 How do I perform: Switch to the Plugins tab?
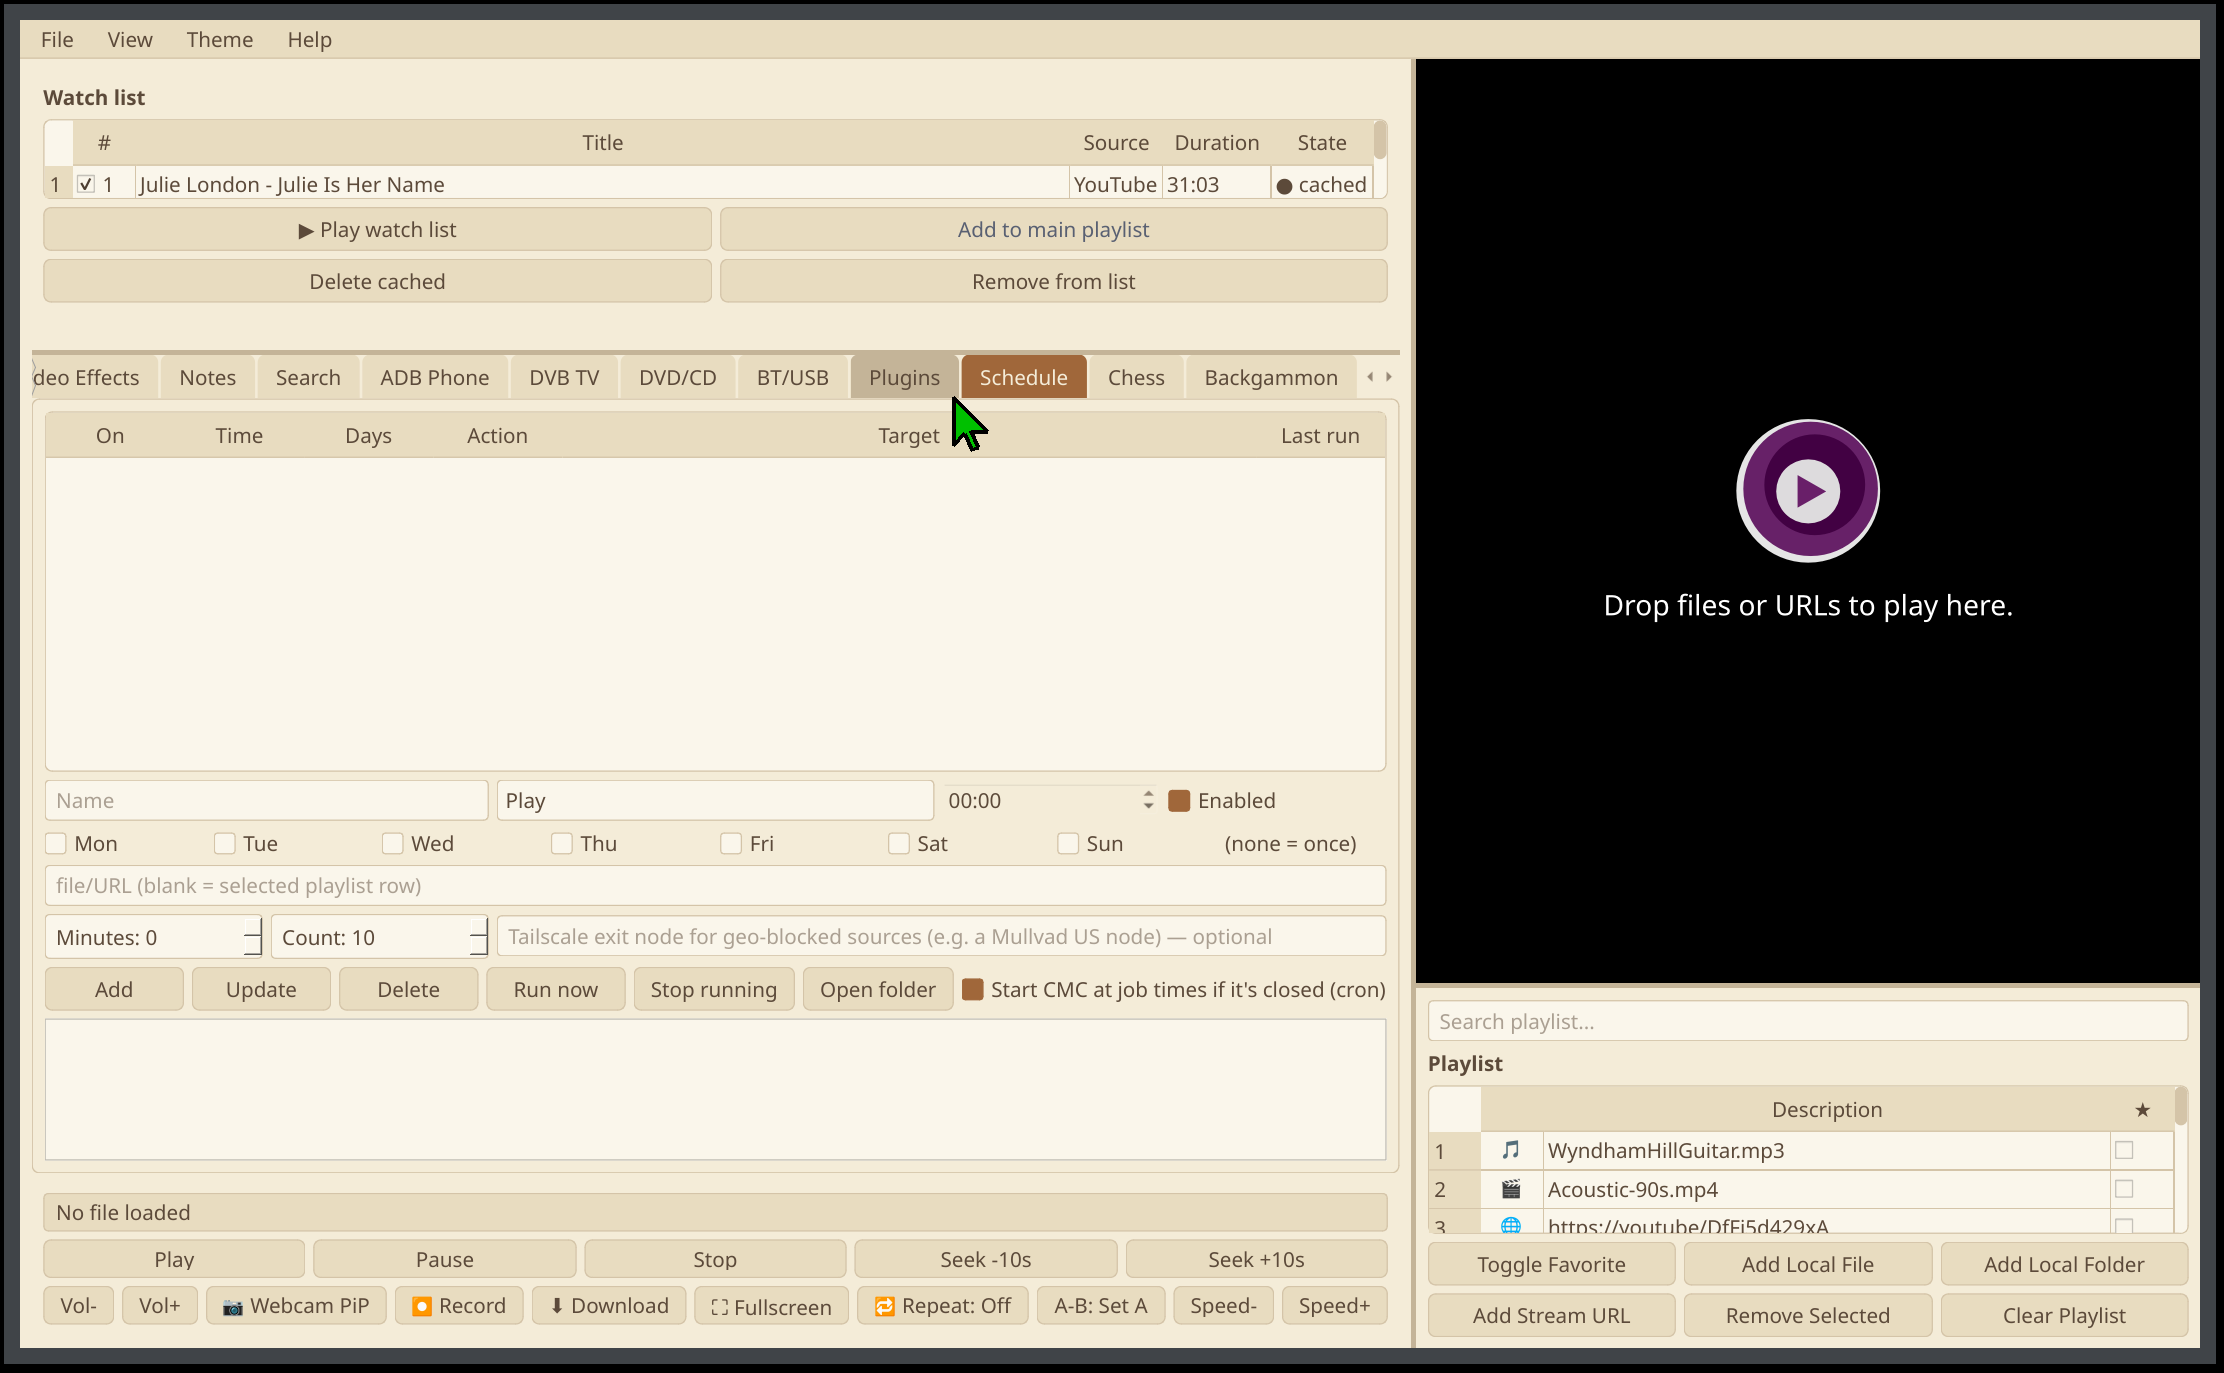coord(904,378)
